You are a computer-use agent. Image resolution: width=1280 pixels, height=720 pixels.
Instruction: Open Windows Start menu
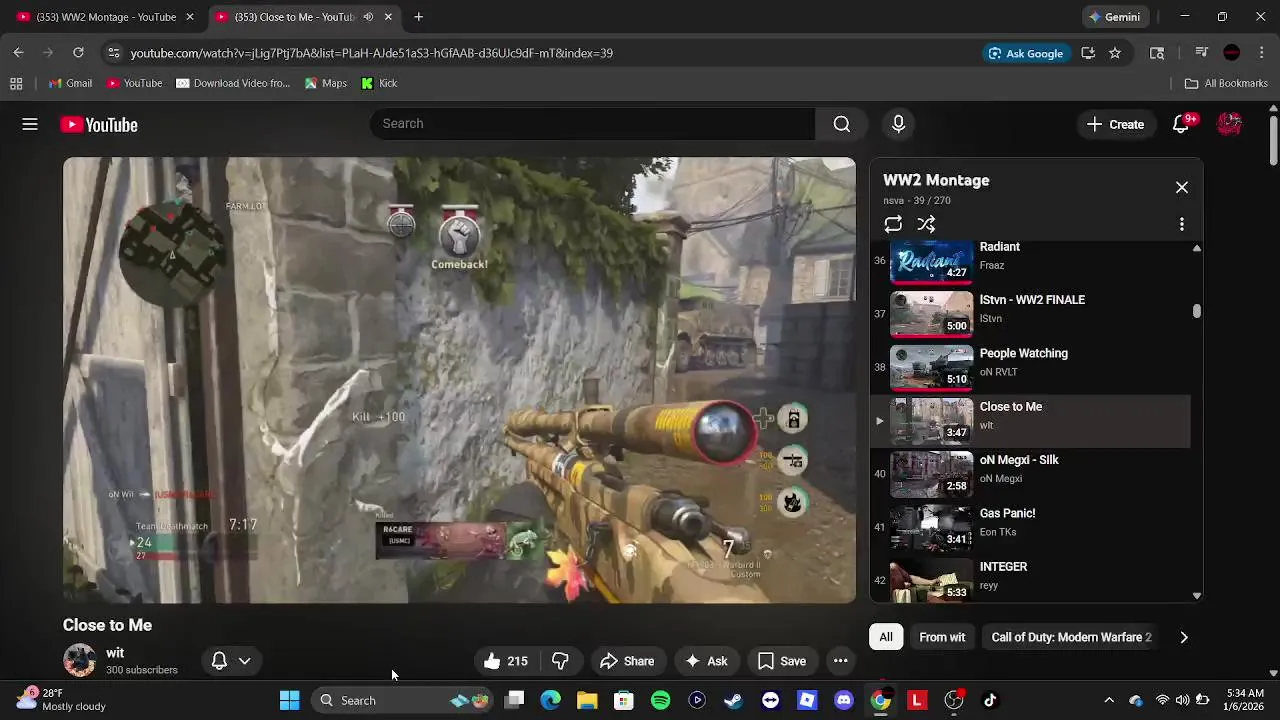[289, 700]
